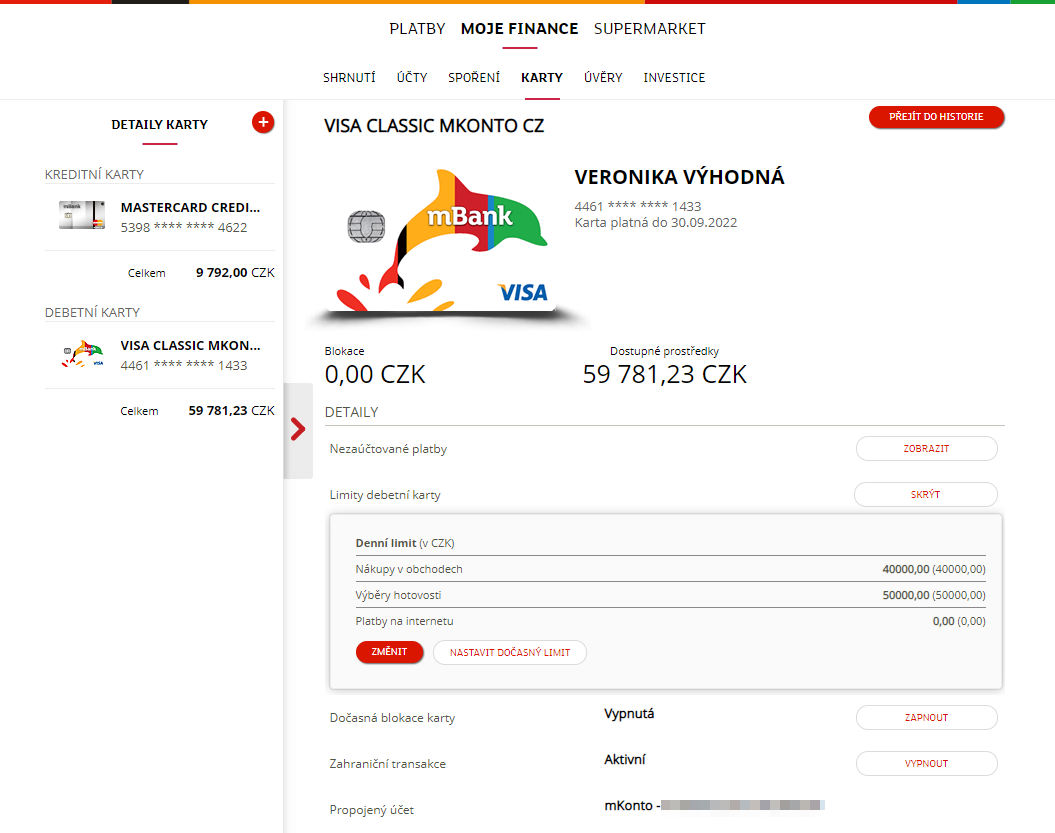
Task: Show unbilled payments with ZOBRAZIT
Action: pos(926,449)
